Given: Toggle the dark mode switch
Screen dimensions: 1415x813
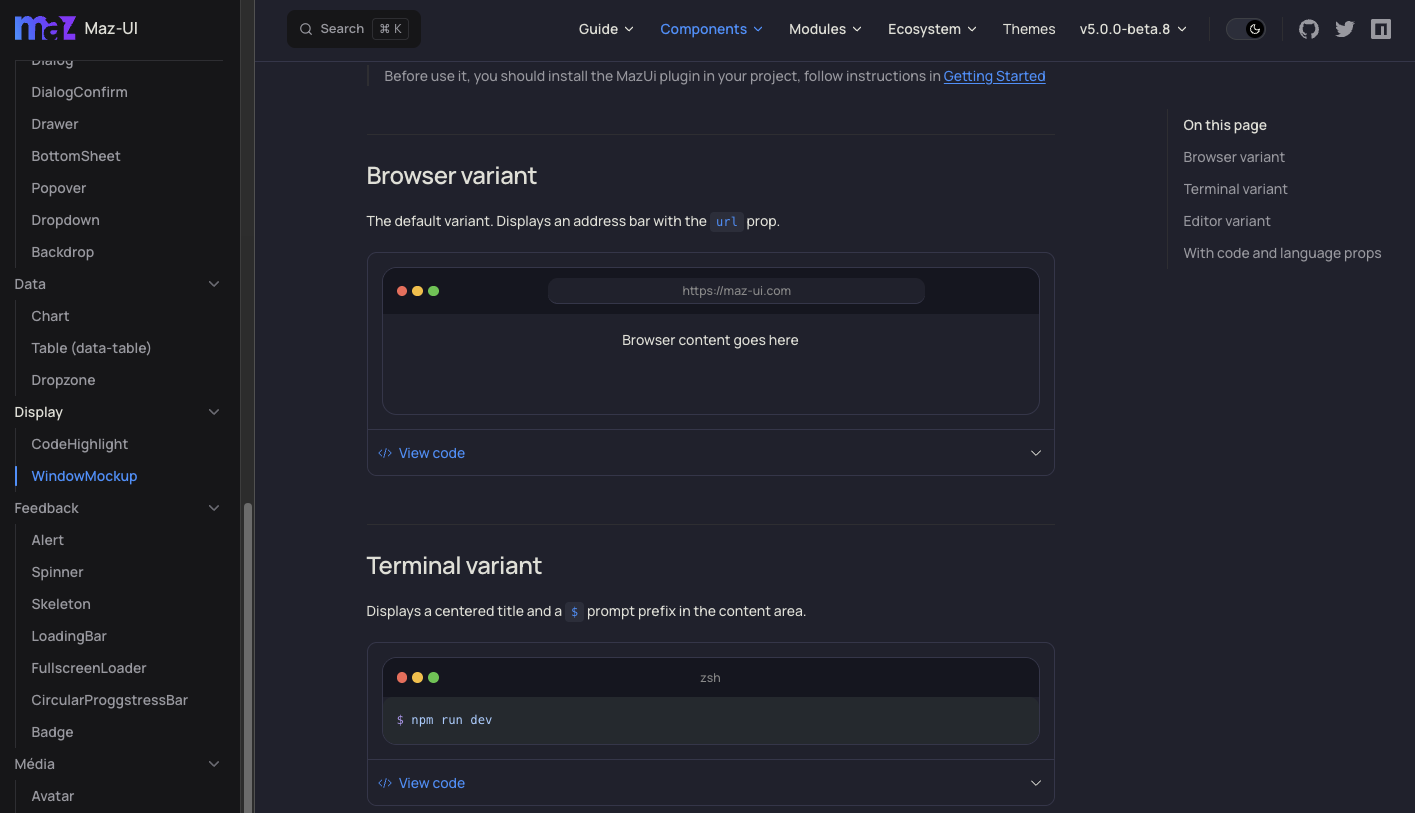Looking at the screenshot, I should coord(1247,29).
